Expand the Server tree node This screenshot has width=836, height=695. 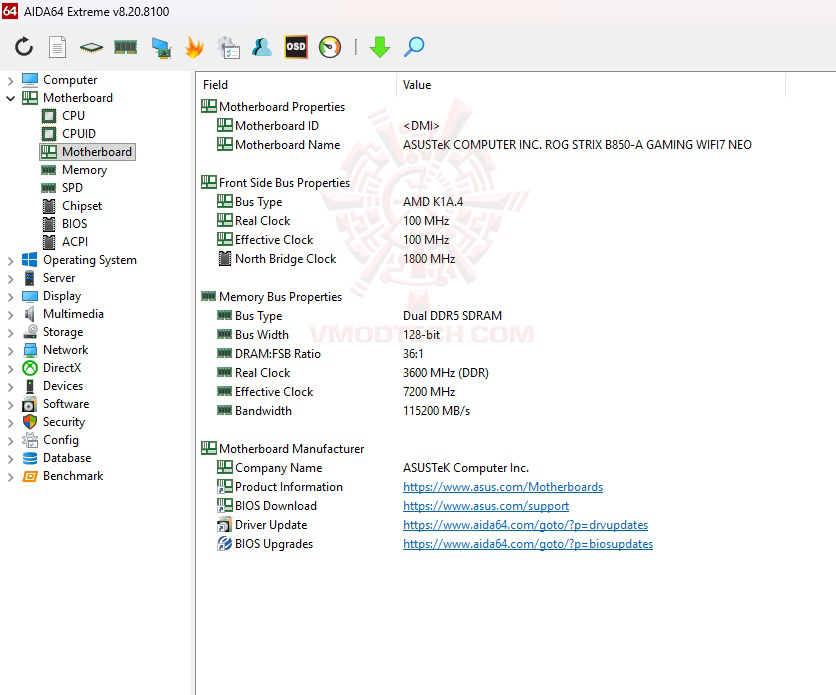(10, 278)
